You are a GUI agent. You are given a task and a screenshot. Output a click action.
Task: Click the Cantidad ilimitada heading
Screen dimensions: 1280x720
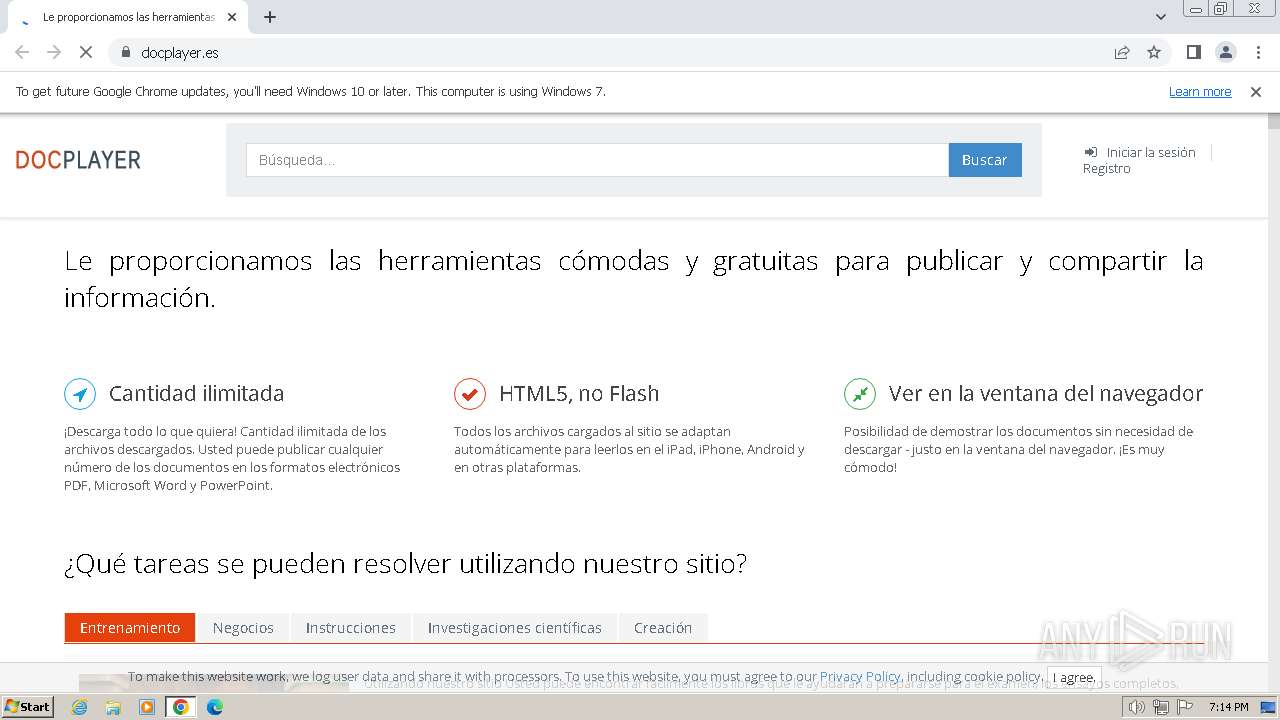(196, 394)
